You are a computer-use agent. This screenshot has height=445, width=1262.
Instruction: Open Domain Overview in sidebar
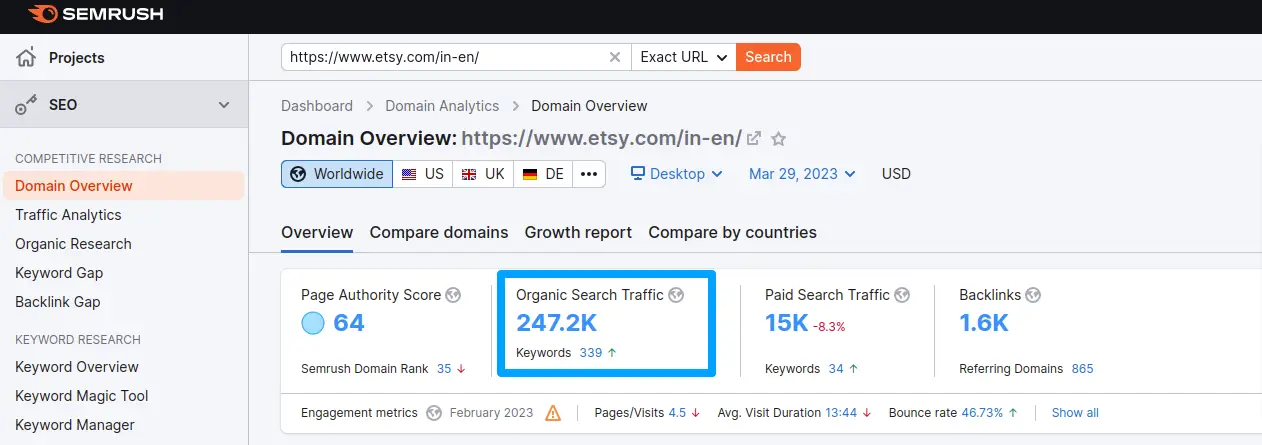tap(123, 186)
